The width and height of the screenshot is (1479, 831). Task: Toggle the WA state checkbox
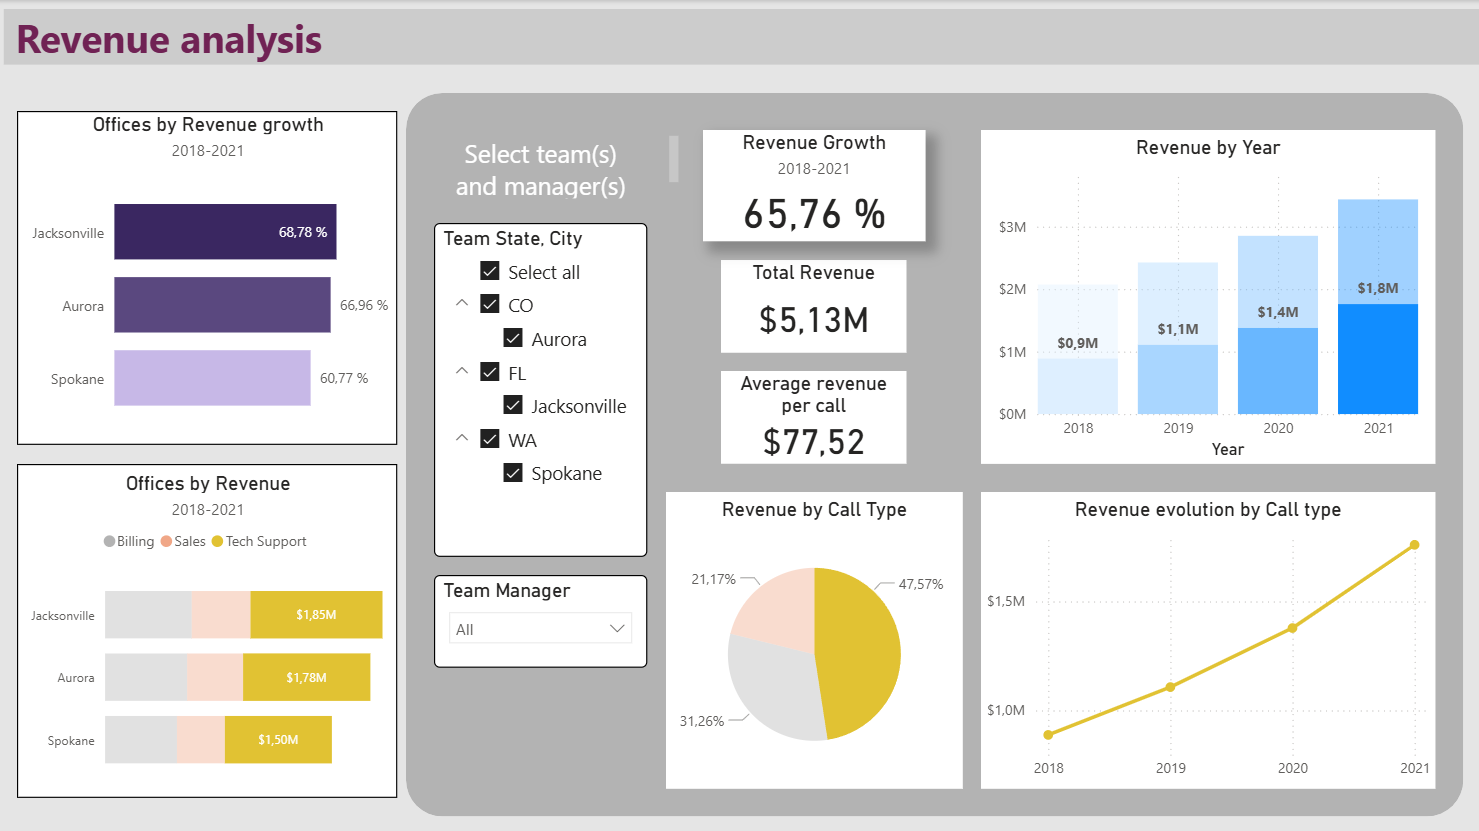(x=490, y=439)
